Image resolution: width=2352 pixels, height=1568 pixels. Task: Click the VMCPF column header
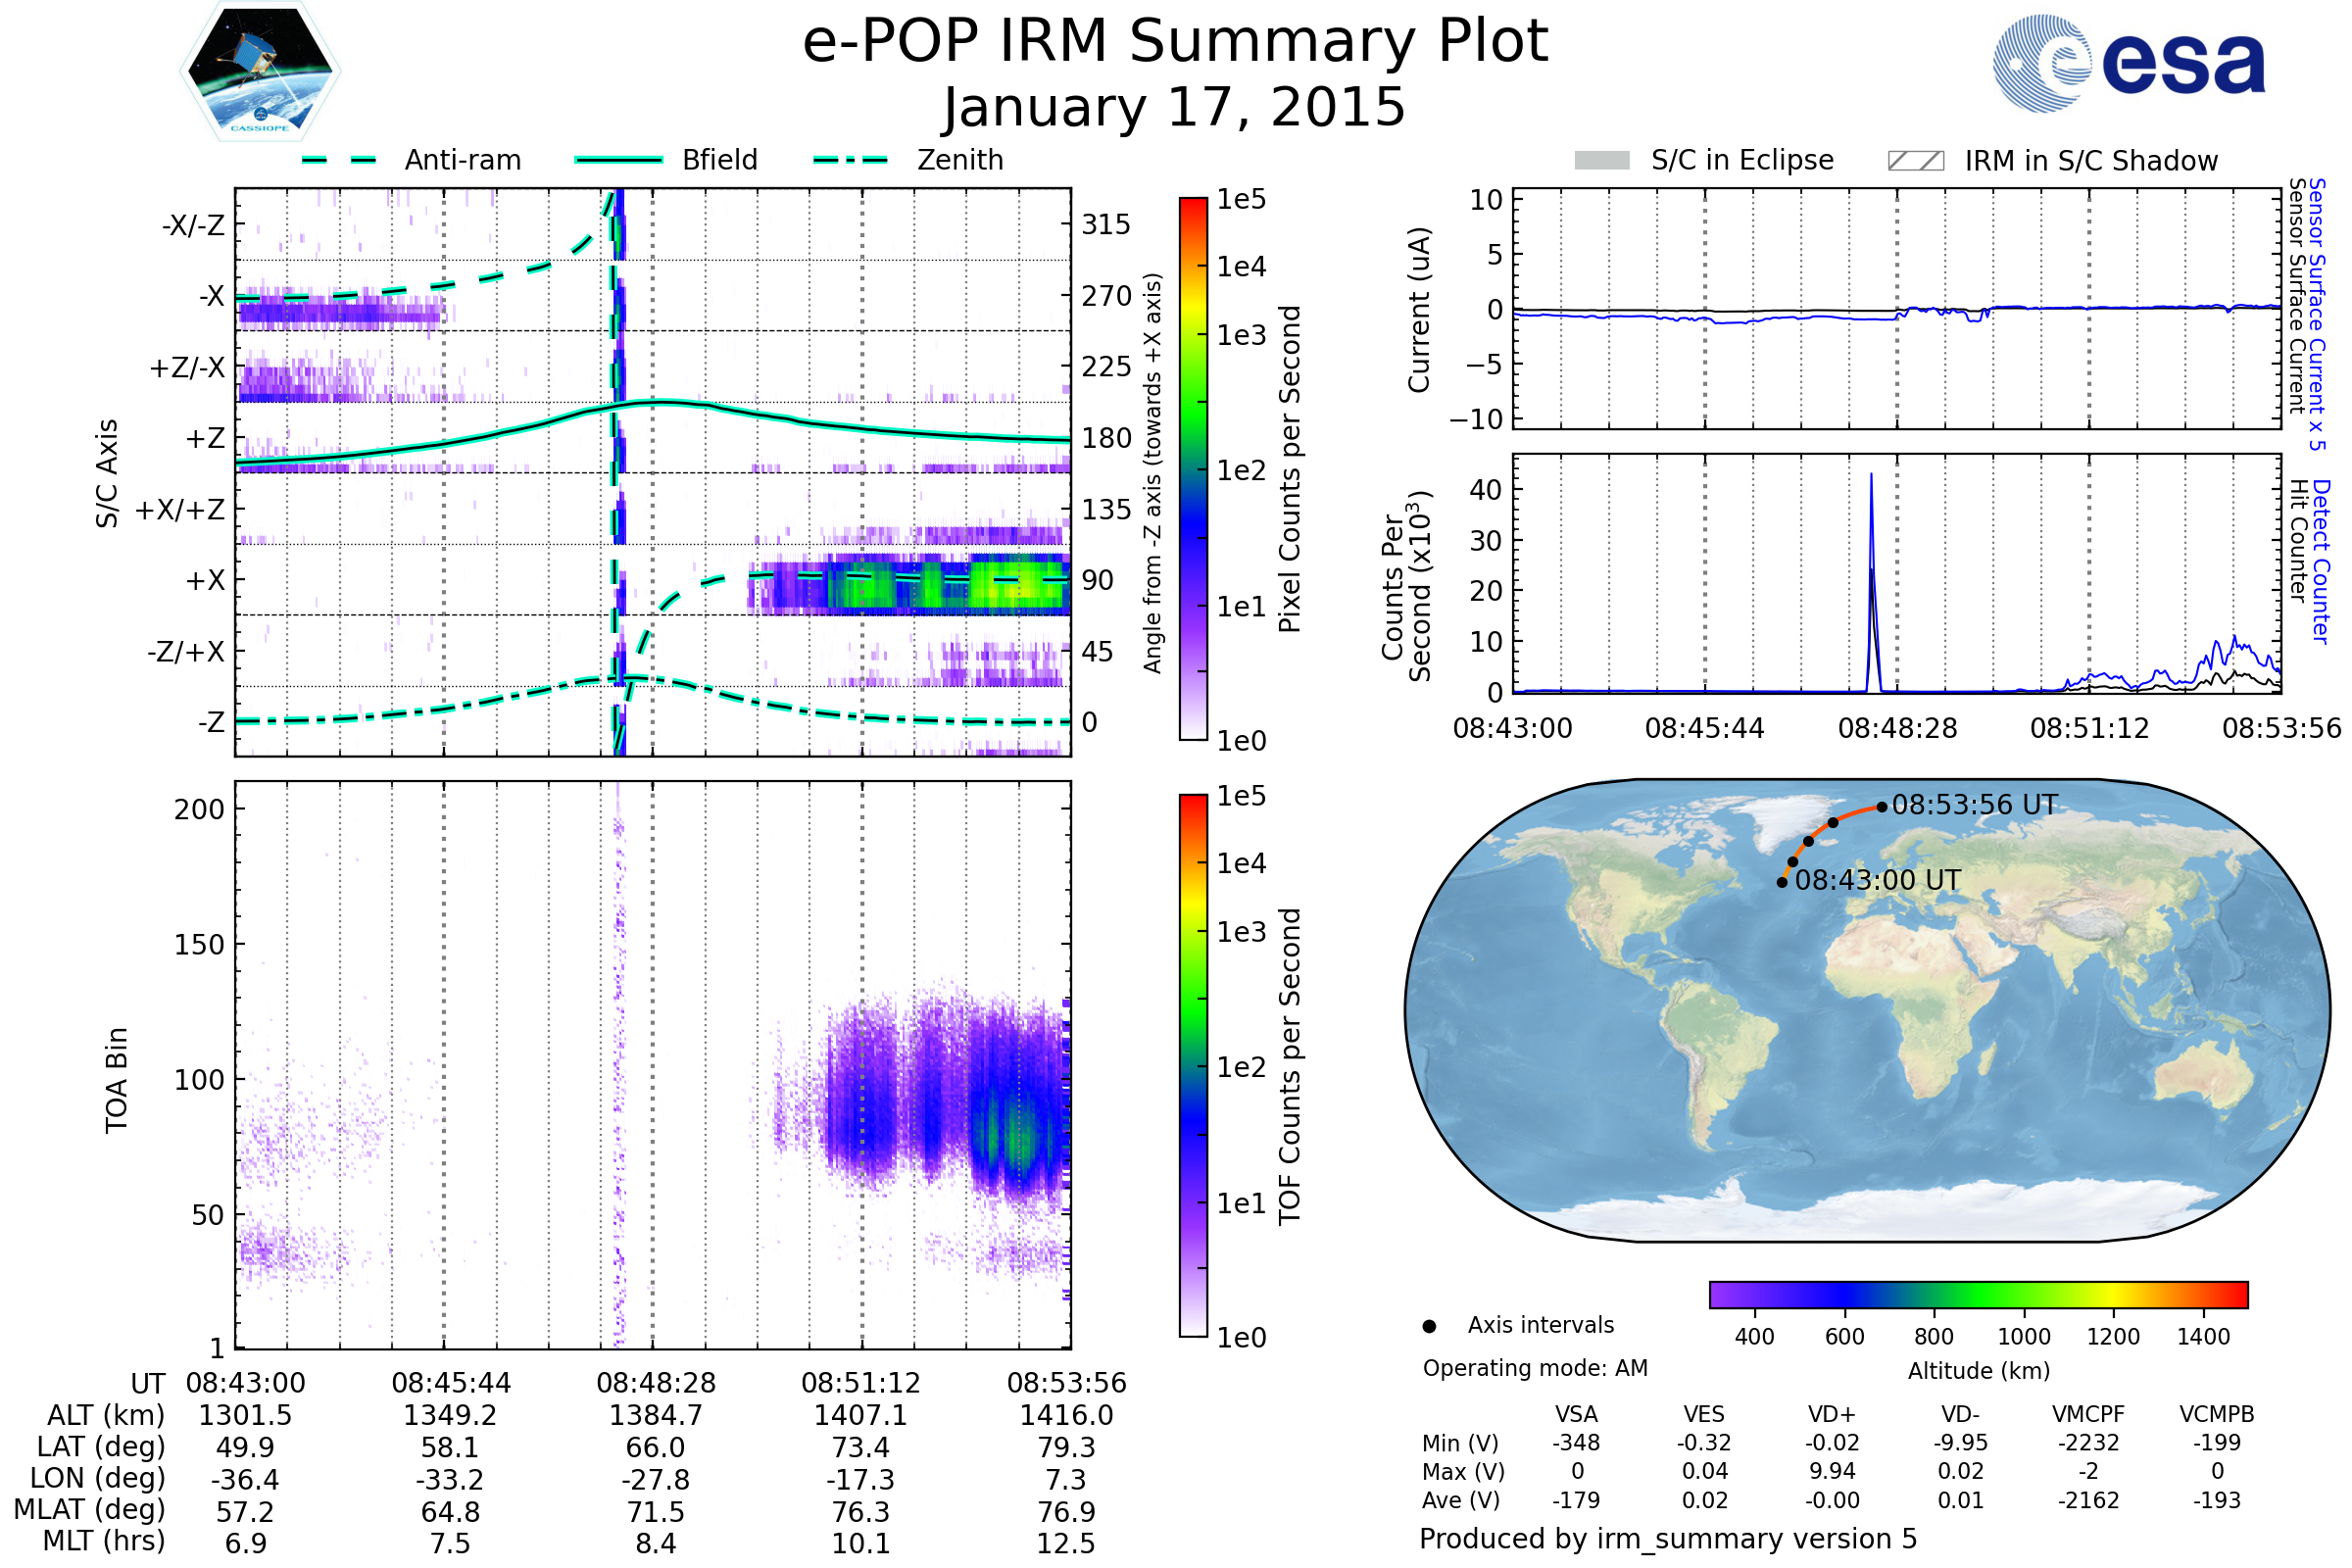coord(2088,1414)
